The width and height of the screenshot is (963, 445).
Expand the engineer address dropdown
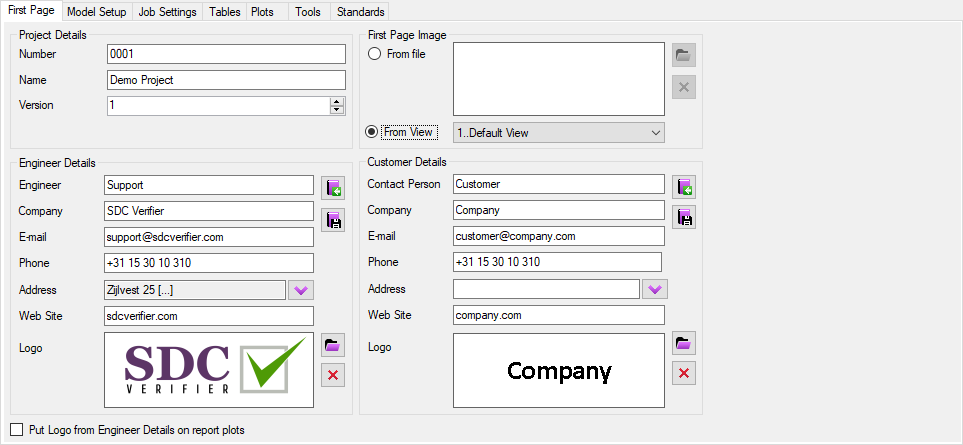(x=301, y=290)
